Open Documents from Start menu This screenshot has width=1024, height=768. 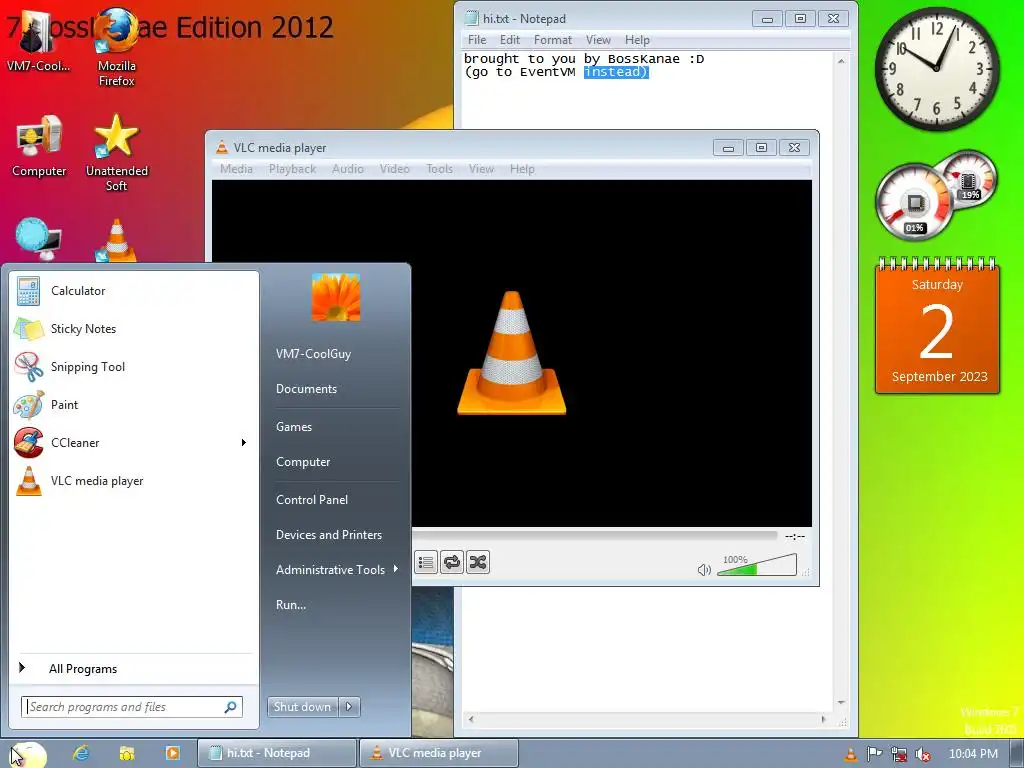306,389
